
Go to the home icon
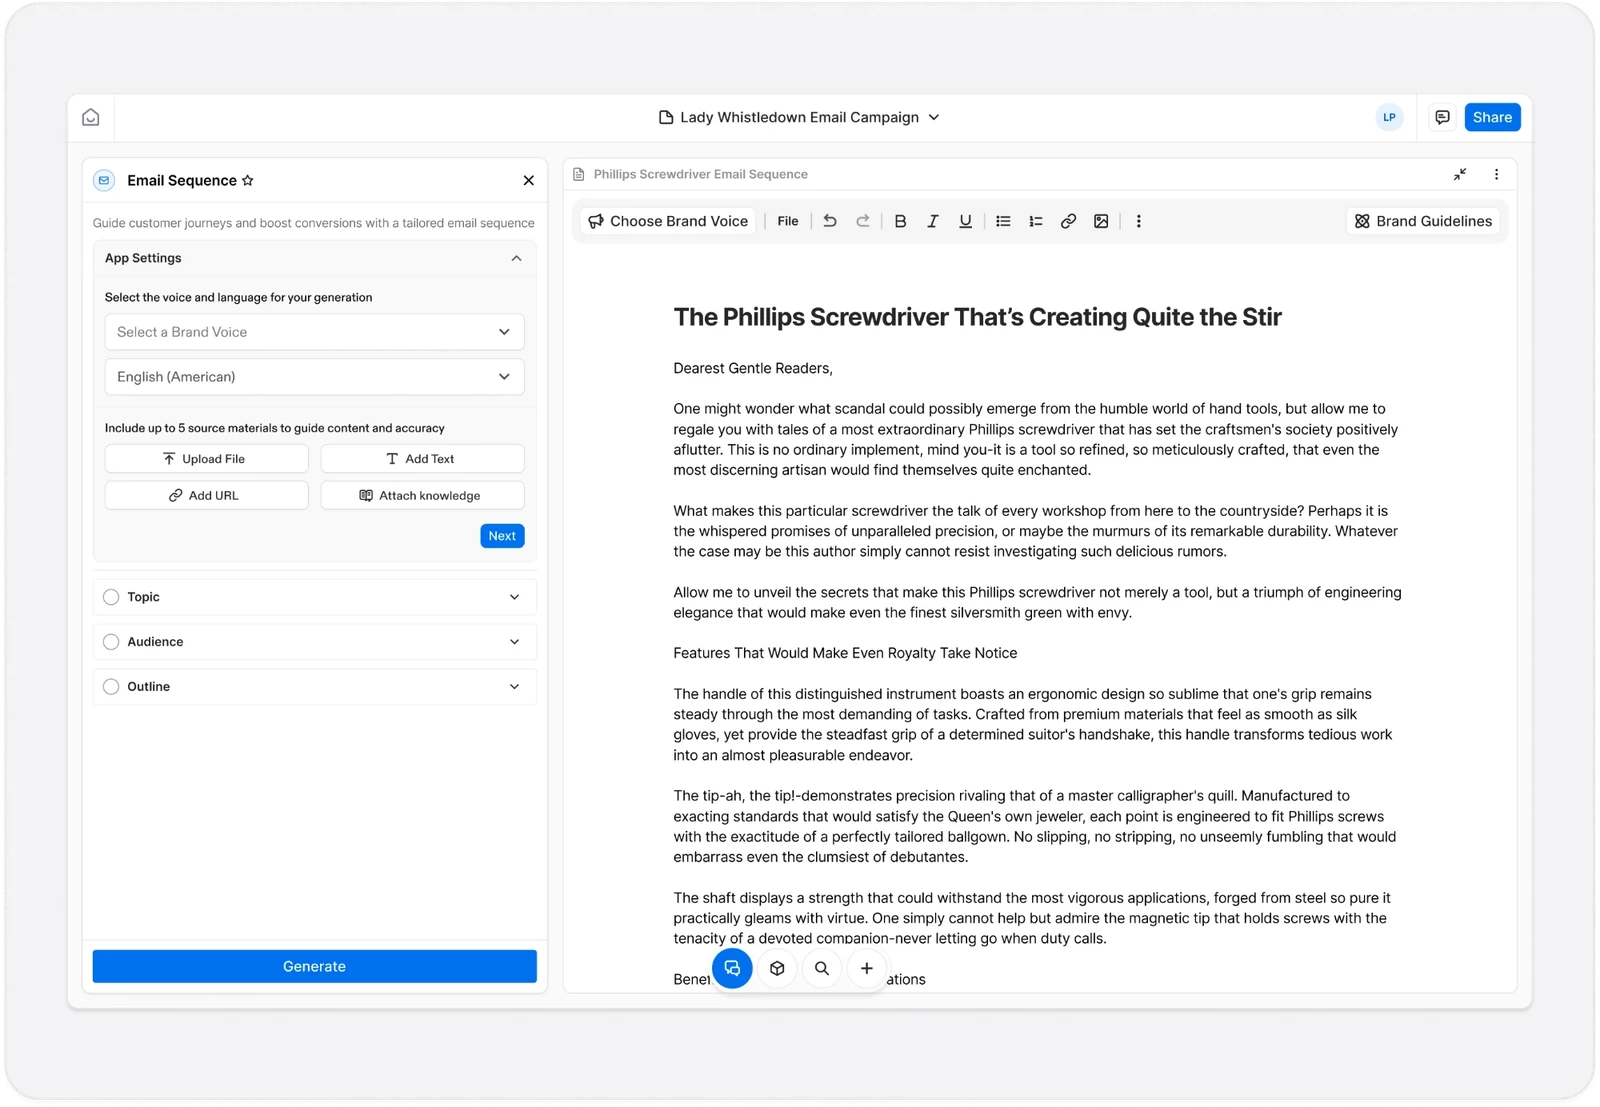tap(91, 117)
